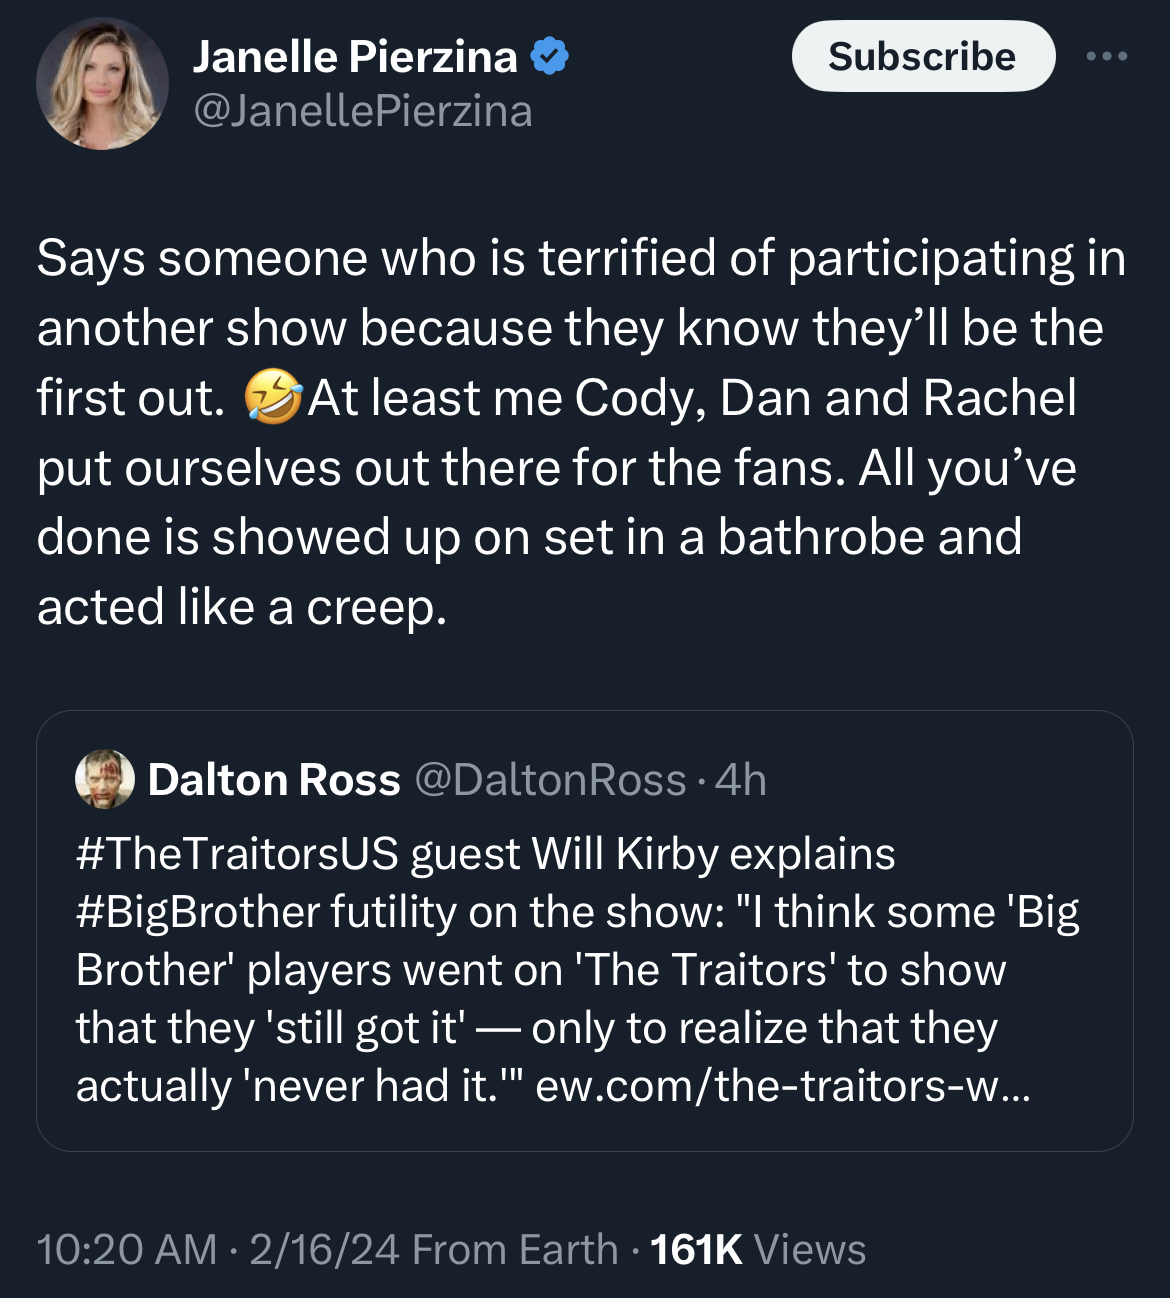The image size is (1170, 1298).
Task: Click the #TheTraitorsUS hashtag
Action: pos(237,854)
